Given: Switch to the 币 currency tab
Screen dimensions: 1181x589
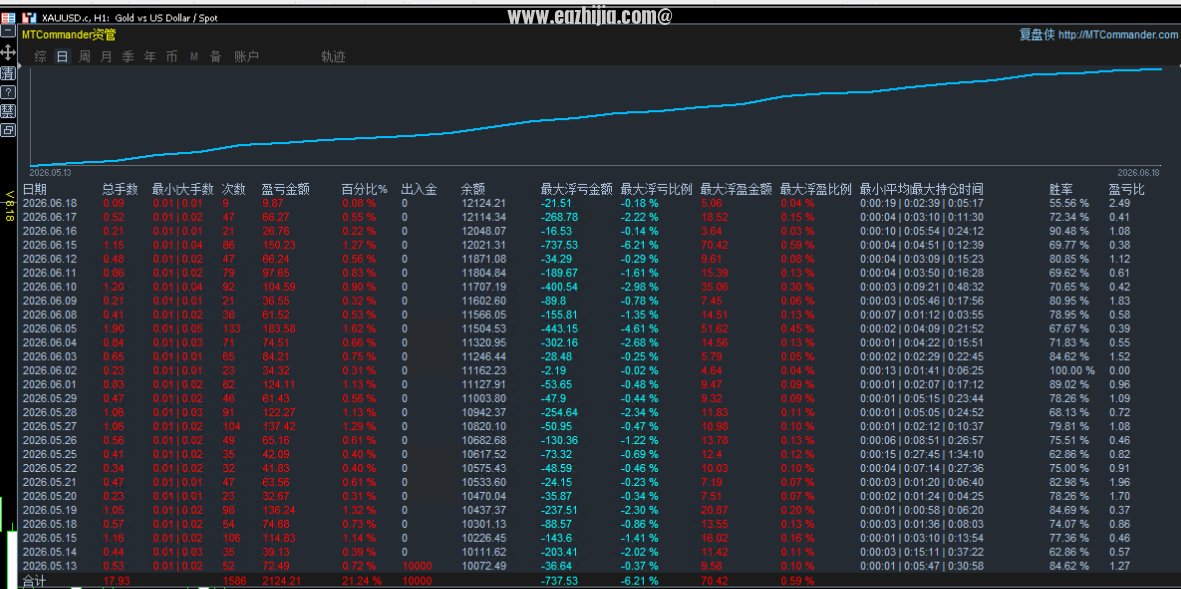Looking at the screenshot, I should pos(172,56).
